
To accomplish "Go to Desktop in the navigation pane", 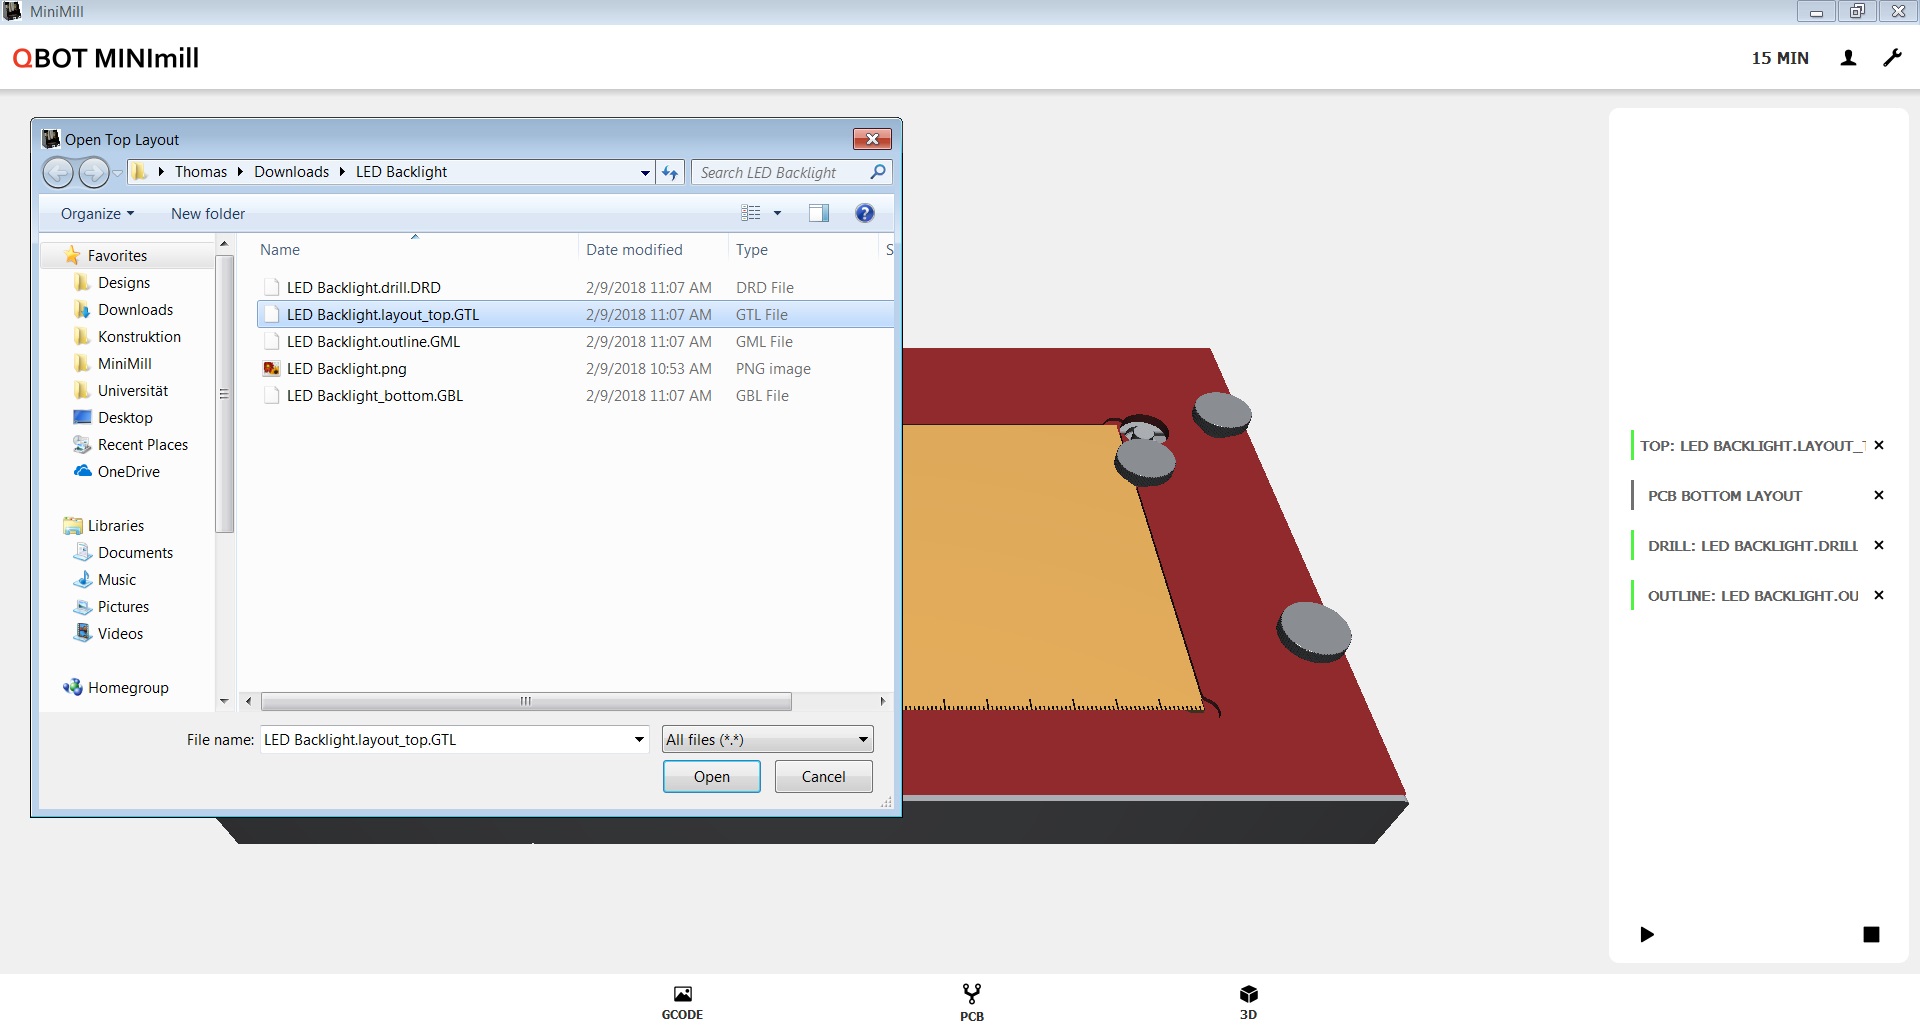I will [125, 418].
